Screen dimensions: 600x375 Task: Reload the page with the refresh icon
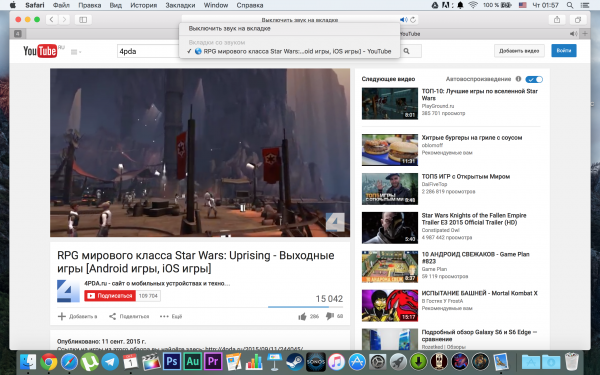coord(413,20)
